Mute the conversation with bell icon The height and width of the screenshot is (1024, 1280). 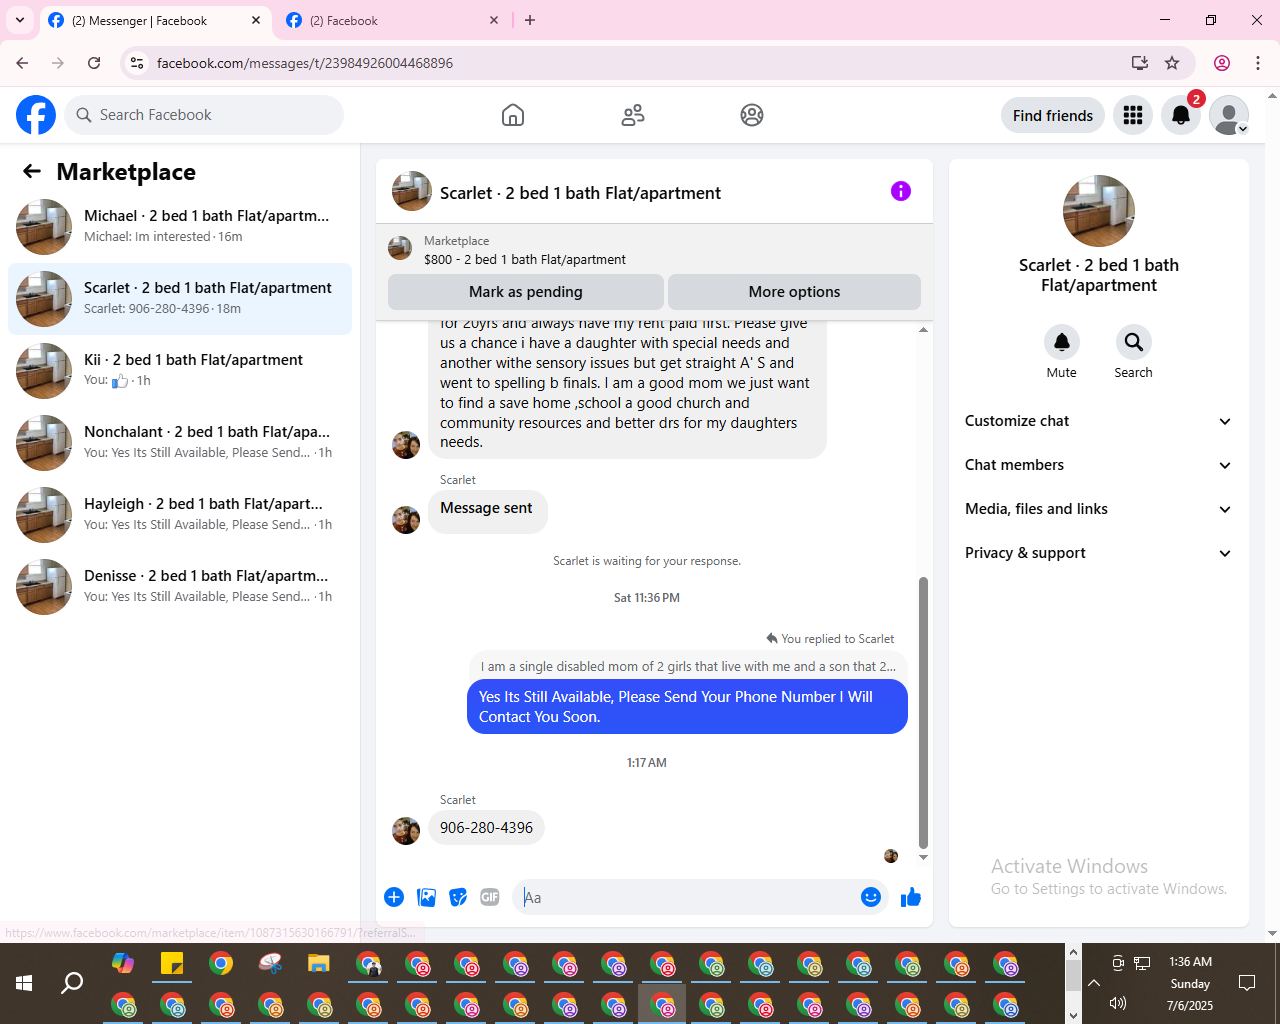click(x=1062, y=342)
